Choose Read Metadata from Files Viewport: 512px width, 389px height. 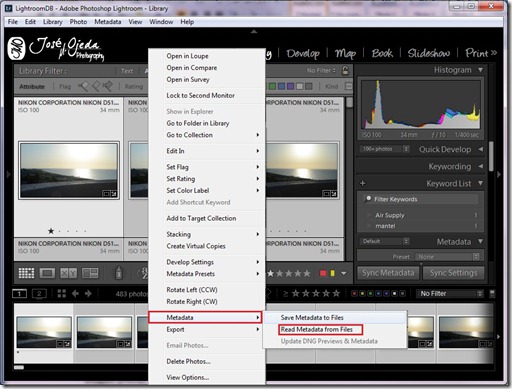tap(316, 329)
